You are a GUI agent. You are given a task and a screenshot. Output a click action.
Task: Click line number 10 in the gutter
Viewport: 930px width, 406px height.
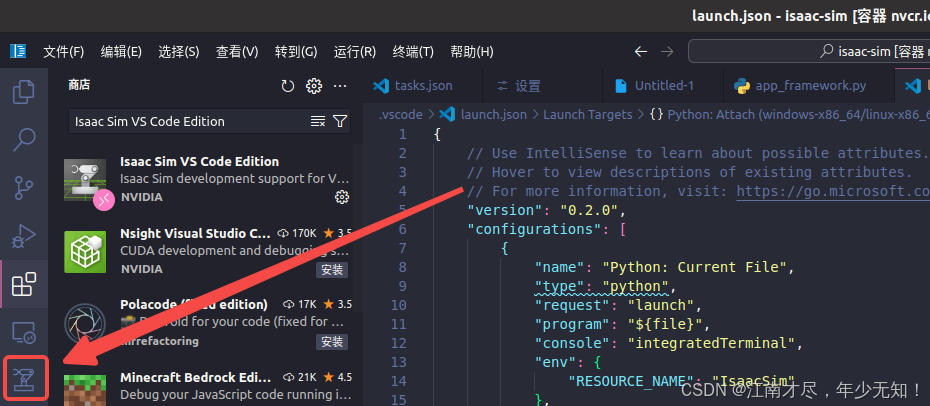[399, 305]
